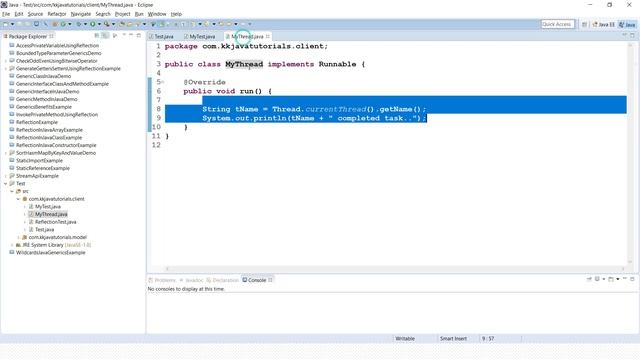Maximize the Package Explorer view
Image resolution: width=640 pixels, height=360 pixels.
tap(138, 36)
